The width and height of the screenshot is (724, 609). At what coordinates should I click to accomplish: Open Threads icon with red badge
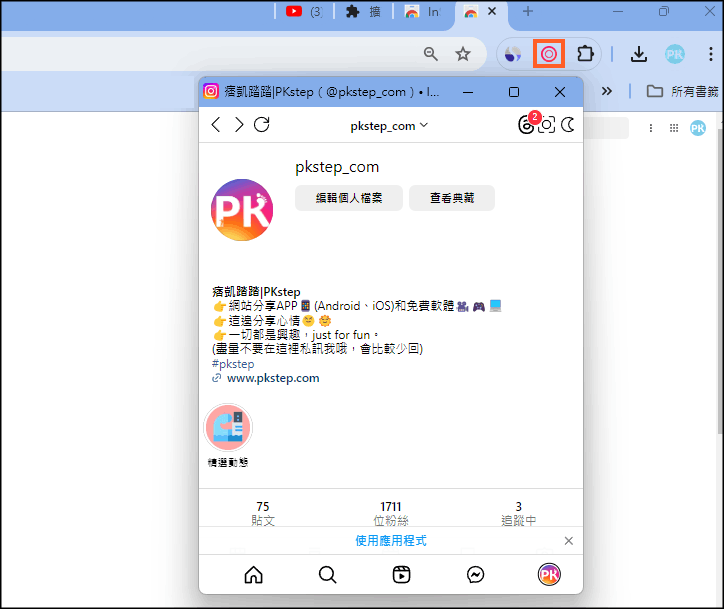tap(526, 124)
